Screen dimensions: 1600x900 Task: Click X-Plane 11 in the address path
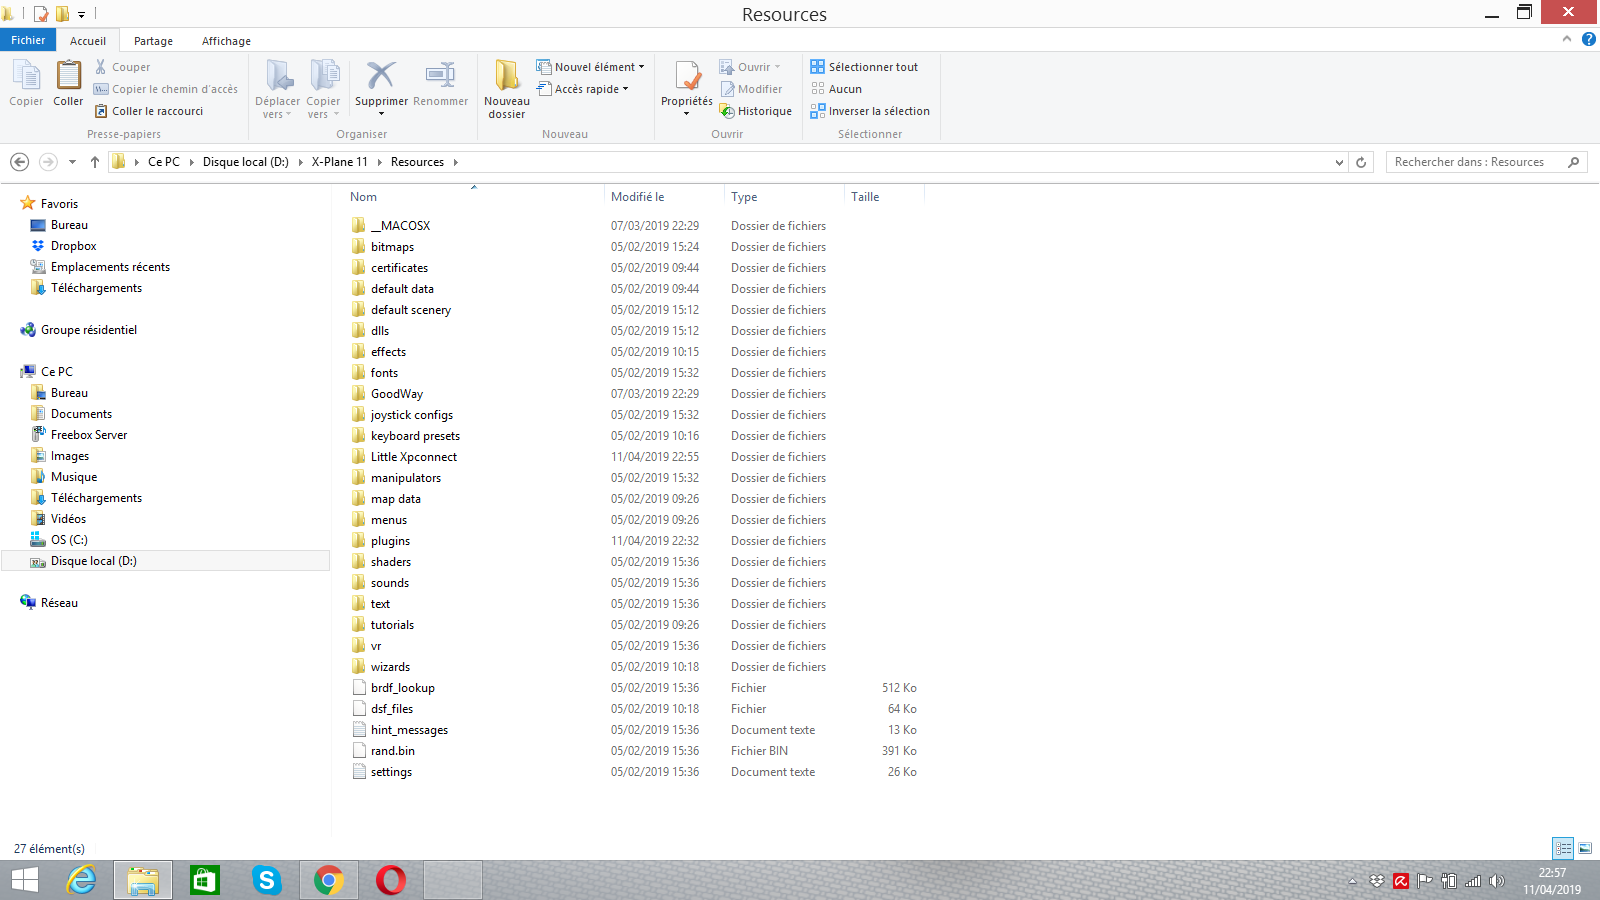339,162
